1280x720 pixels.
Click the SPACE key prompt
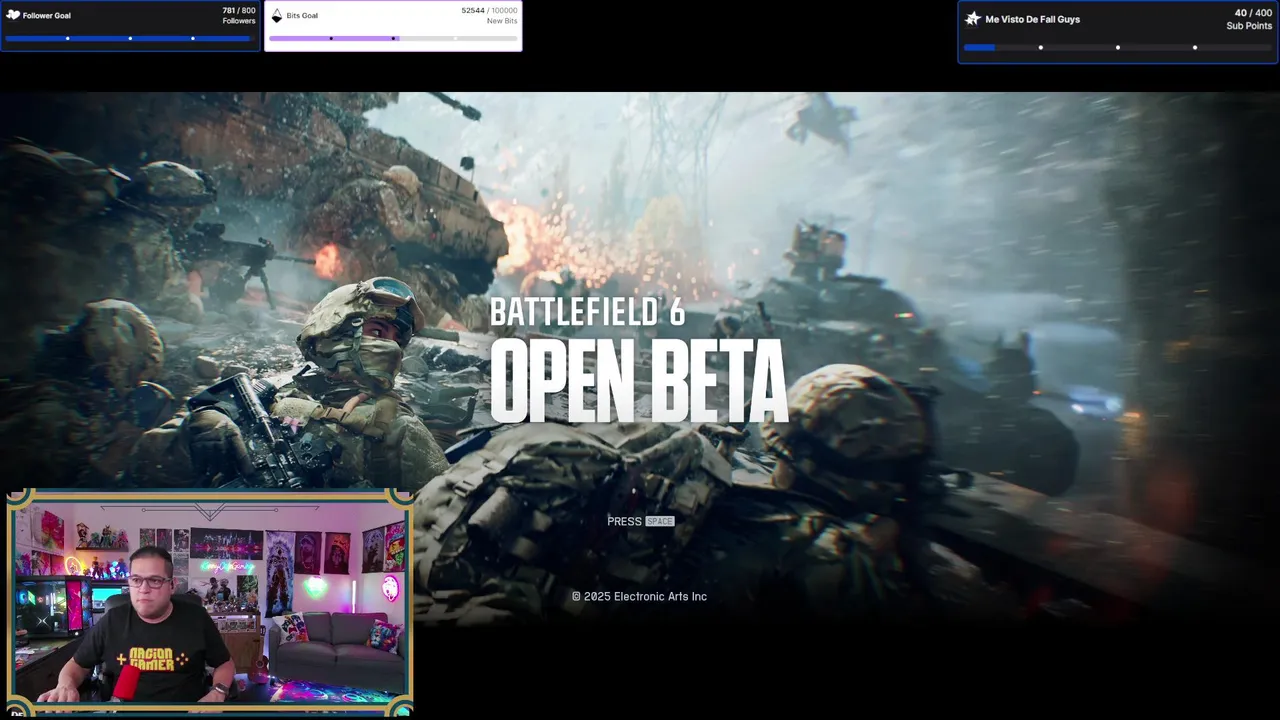point(660,521)
